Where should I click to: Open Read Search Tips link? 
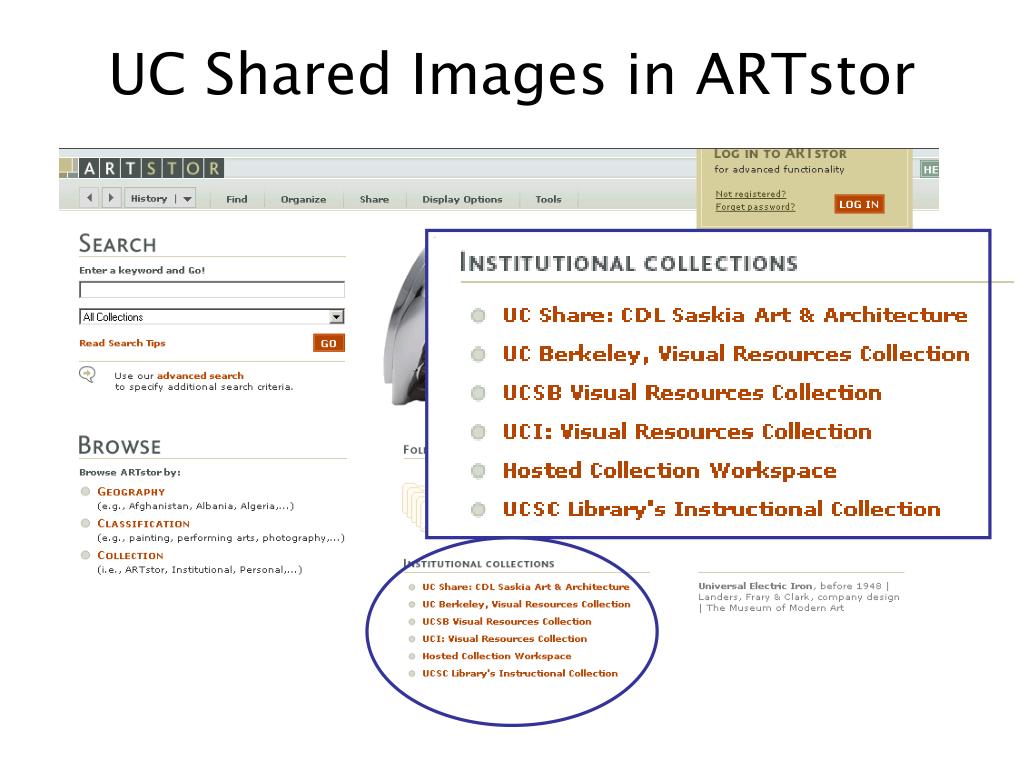pos(122,343)
